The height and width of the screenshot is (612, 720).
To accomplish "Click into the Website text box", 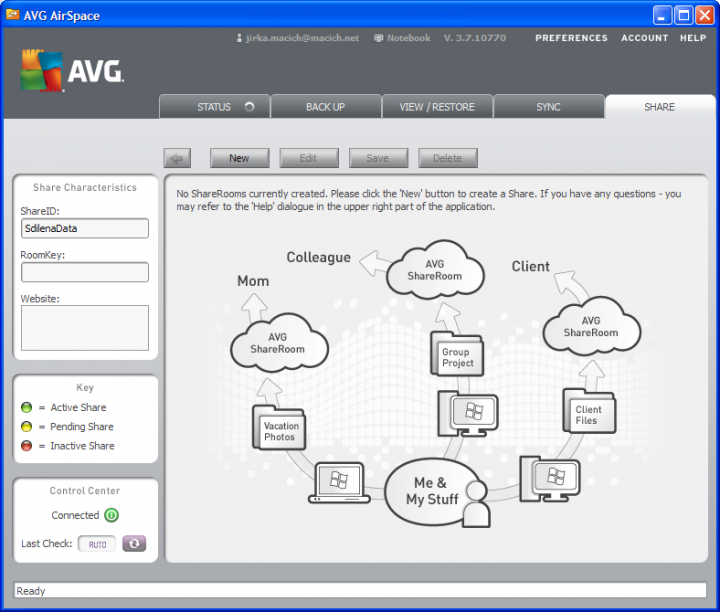I will (x=85, y=328).
